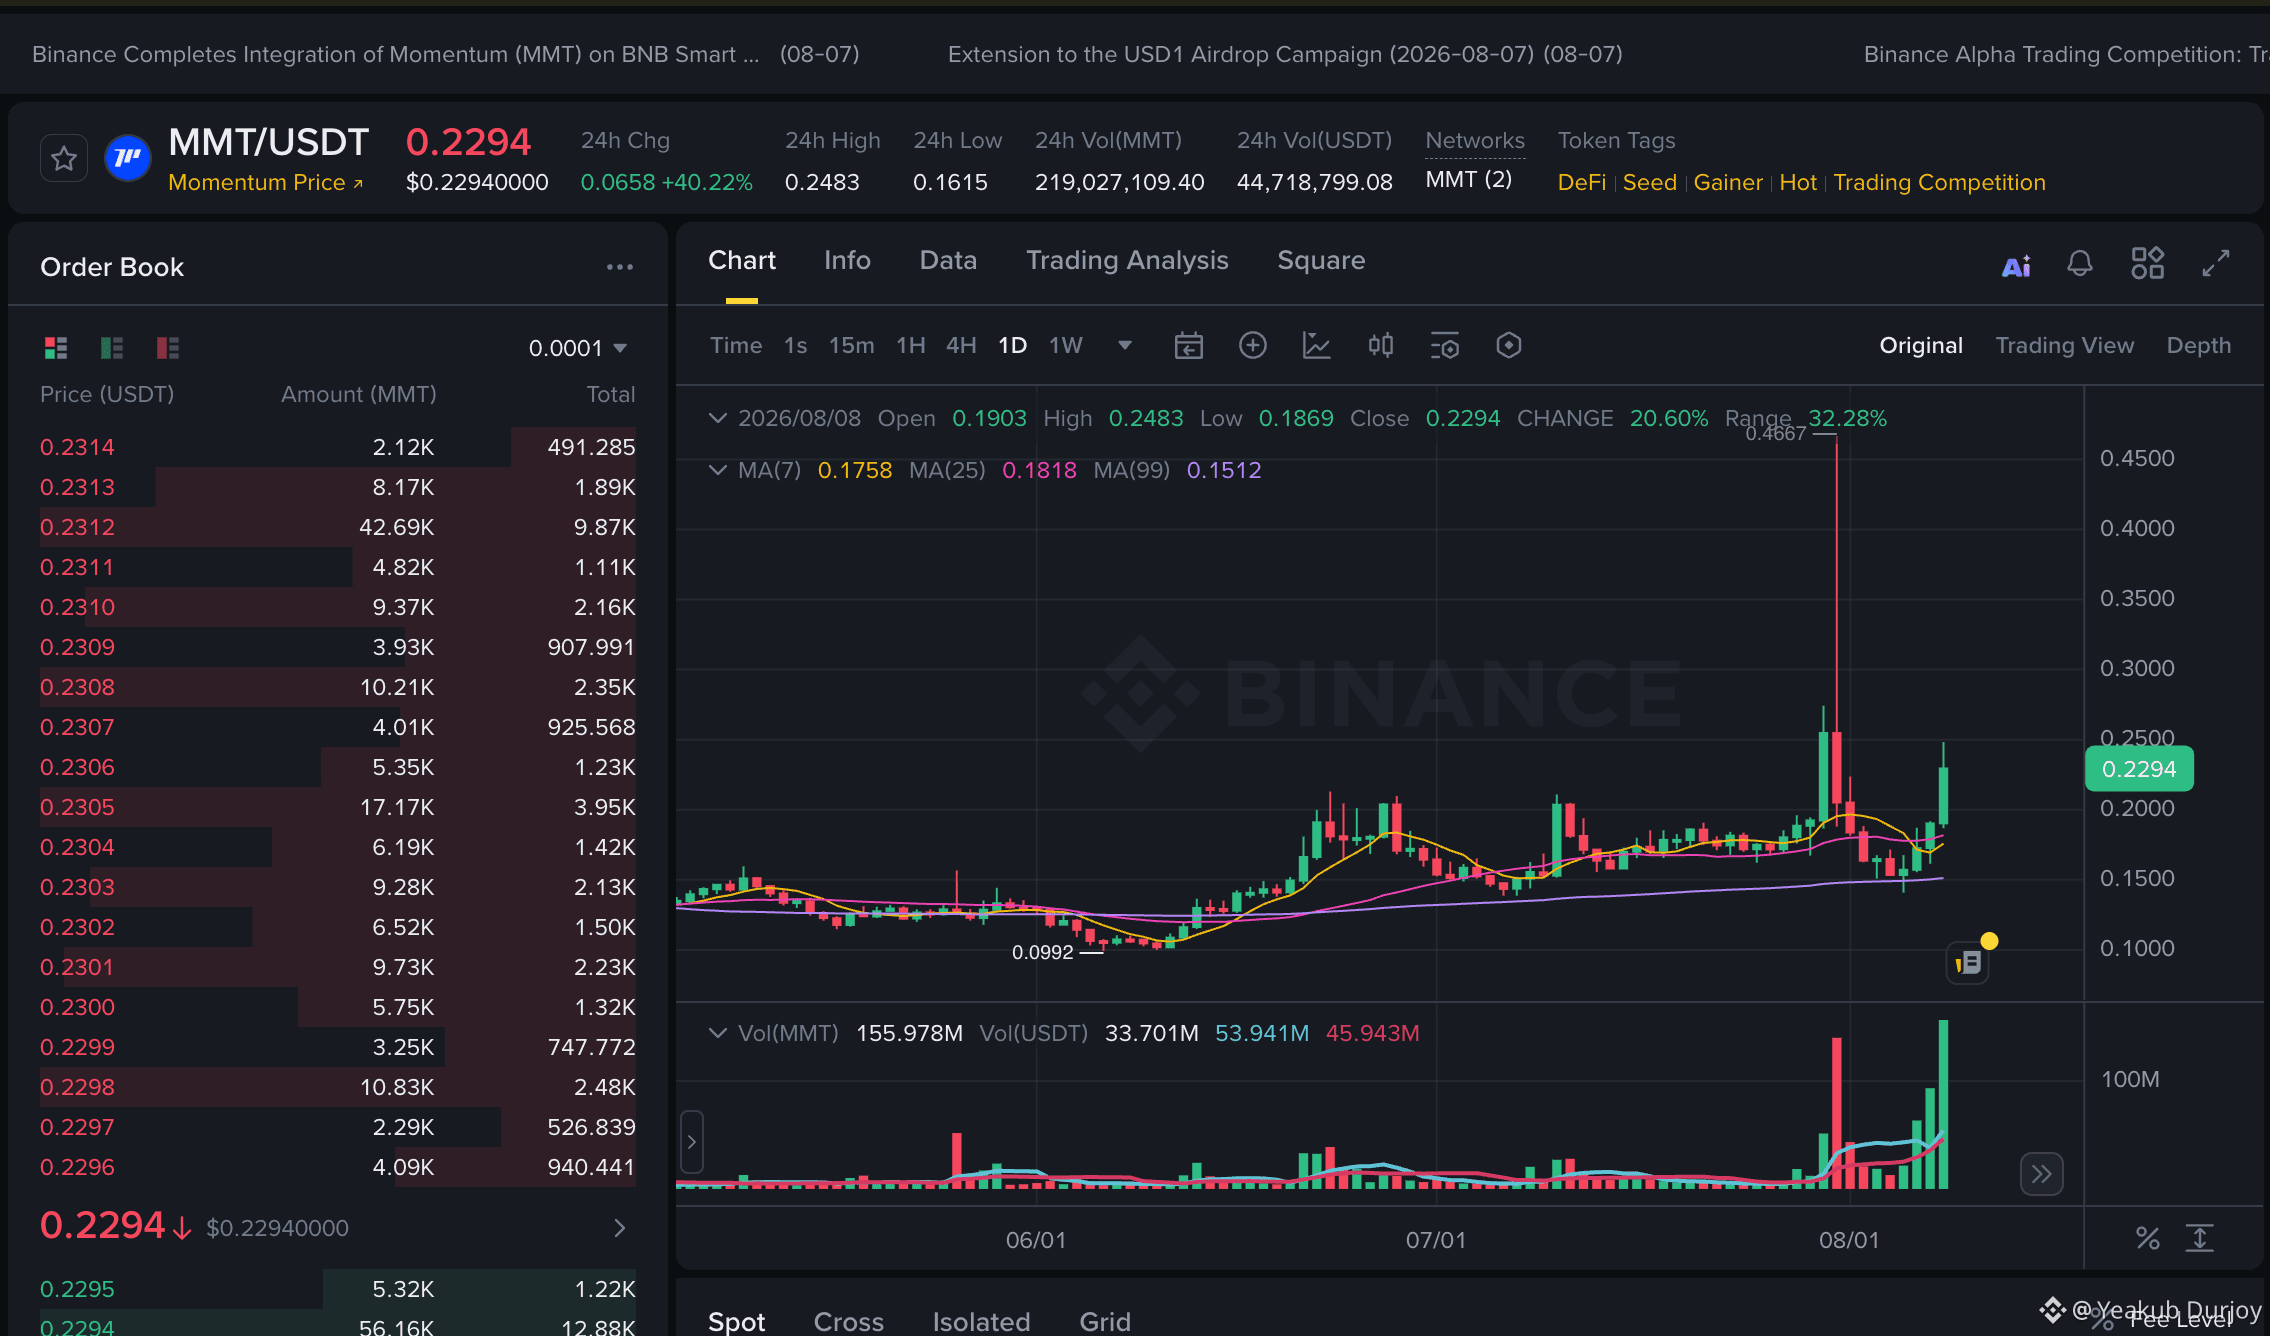Collapse the Vol(MMT) indicator legend

click(717, 1033)
